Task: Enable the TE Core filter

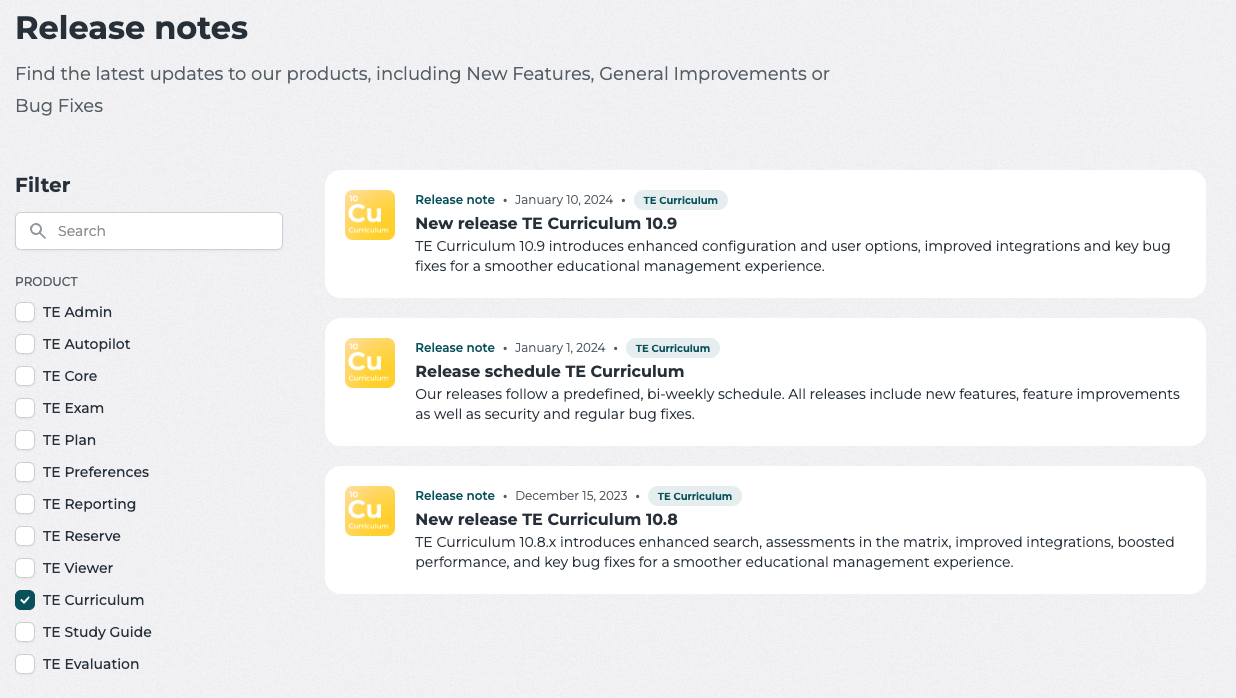Action: [x=25, y=376]
